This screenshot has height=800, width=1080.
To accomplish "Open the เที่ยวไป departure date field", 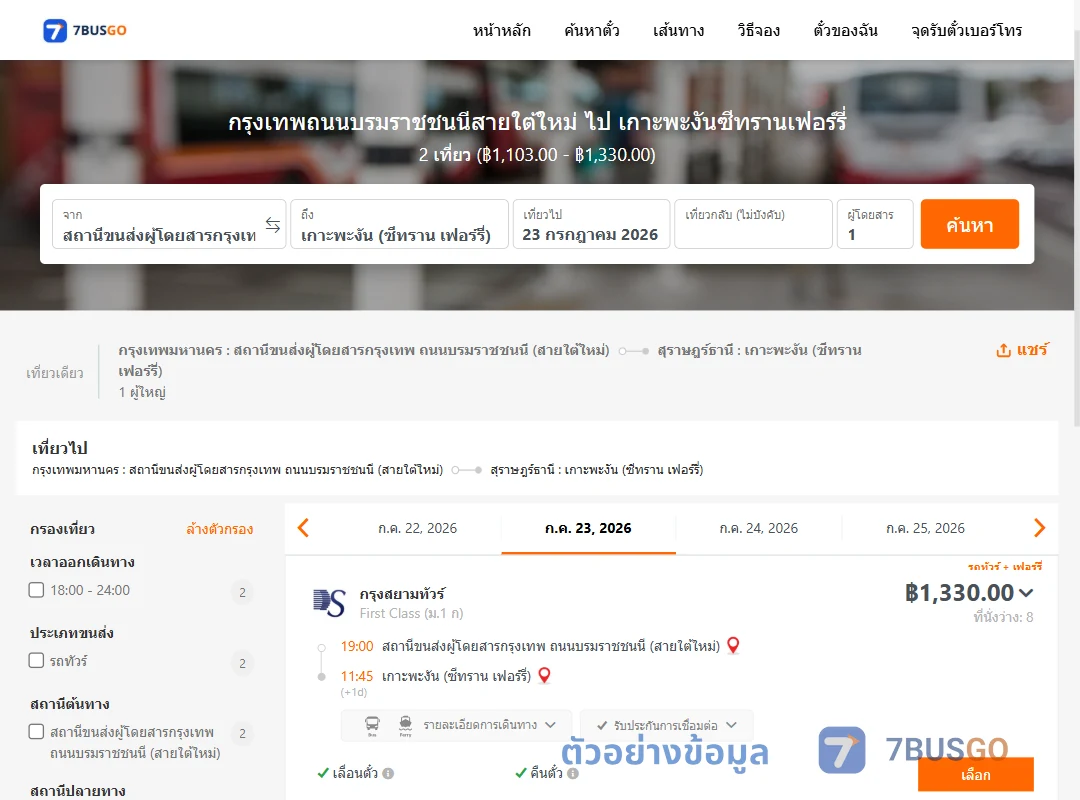I will pyautogui.click(x=591, y=224).
